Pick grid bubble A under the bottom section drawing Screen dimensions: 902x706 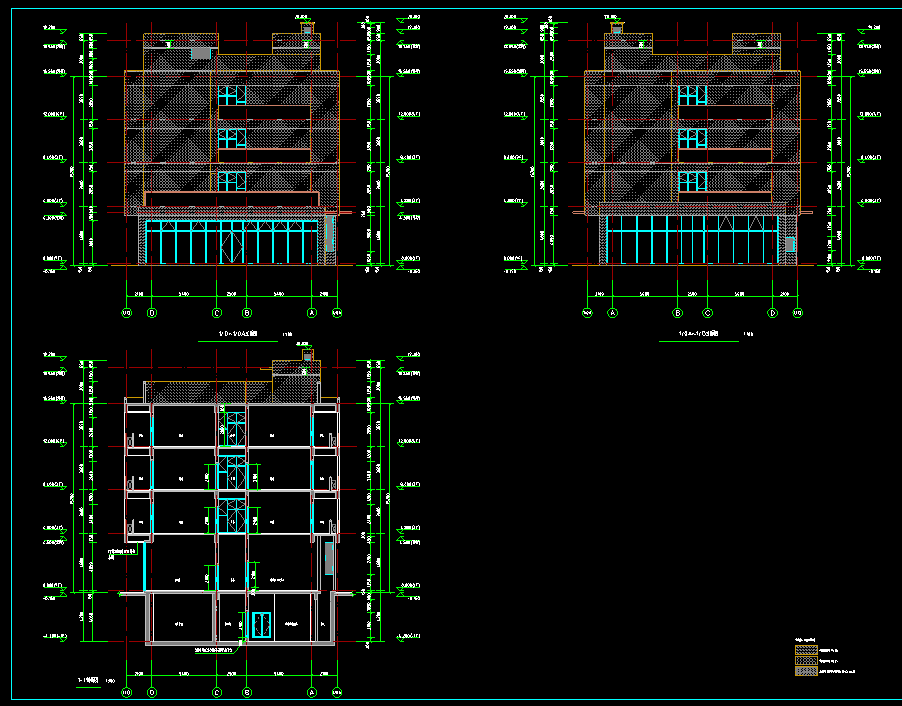312,692
